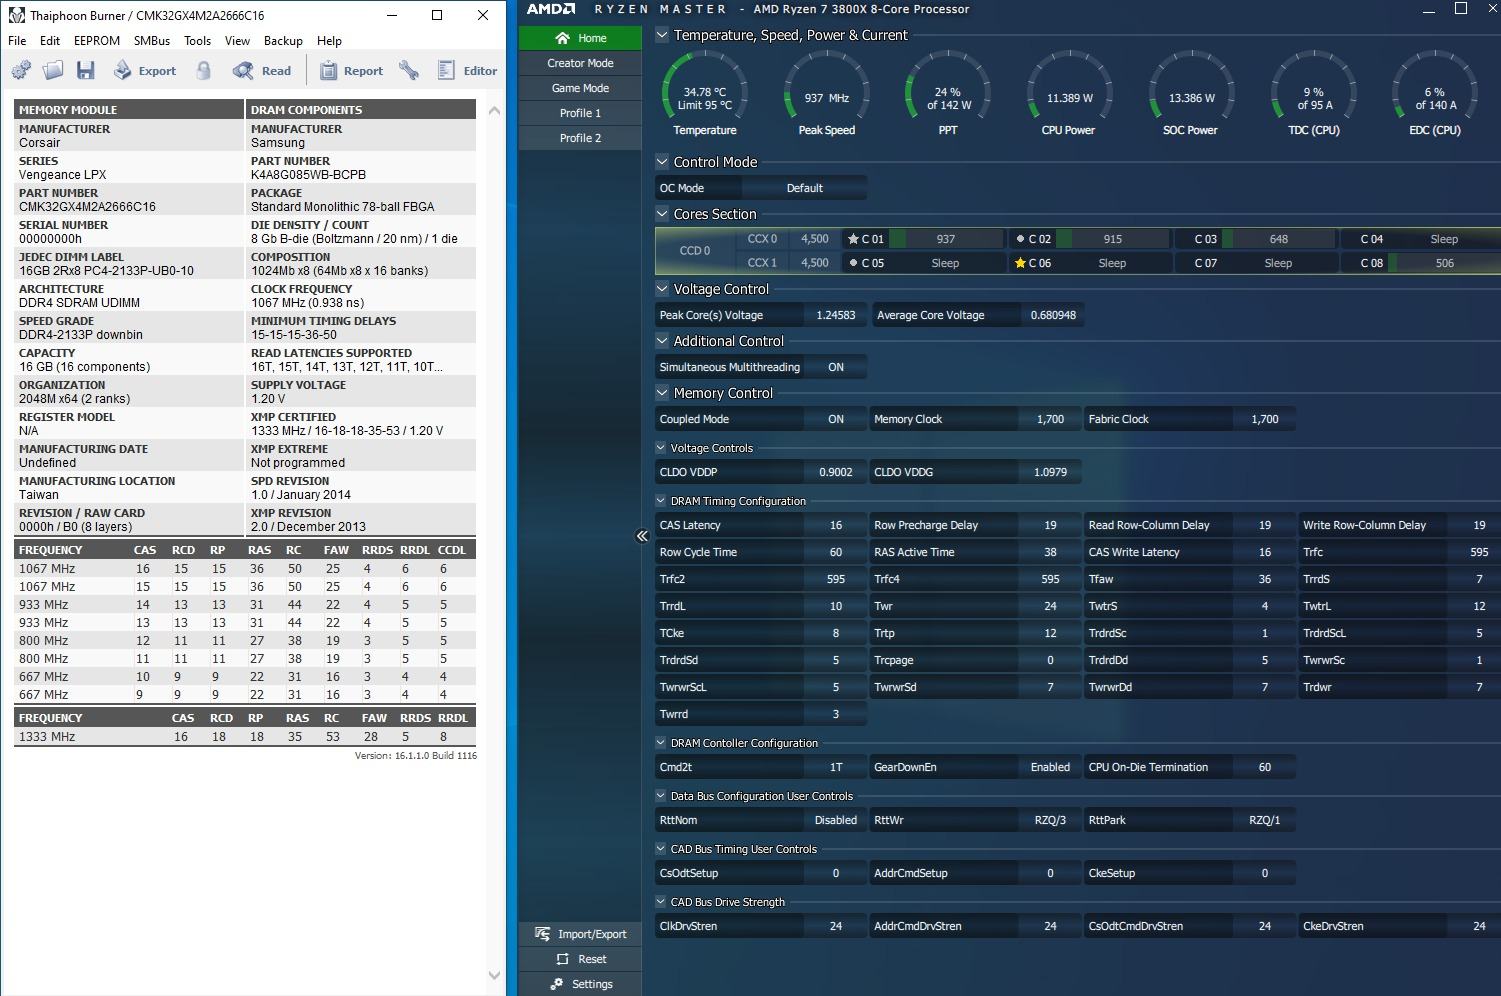Collapse the Memory Control section
Screen dimensions: 1501x996
662,393
